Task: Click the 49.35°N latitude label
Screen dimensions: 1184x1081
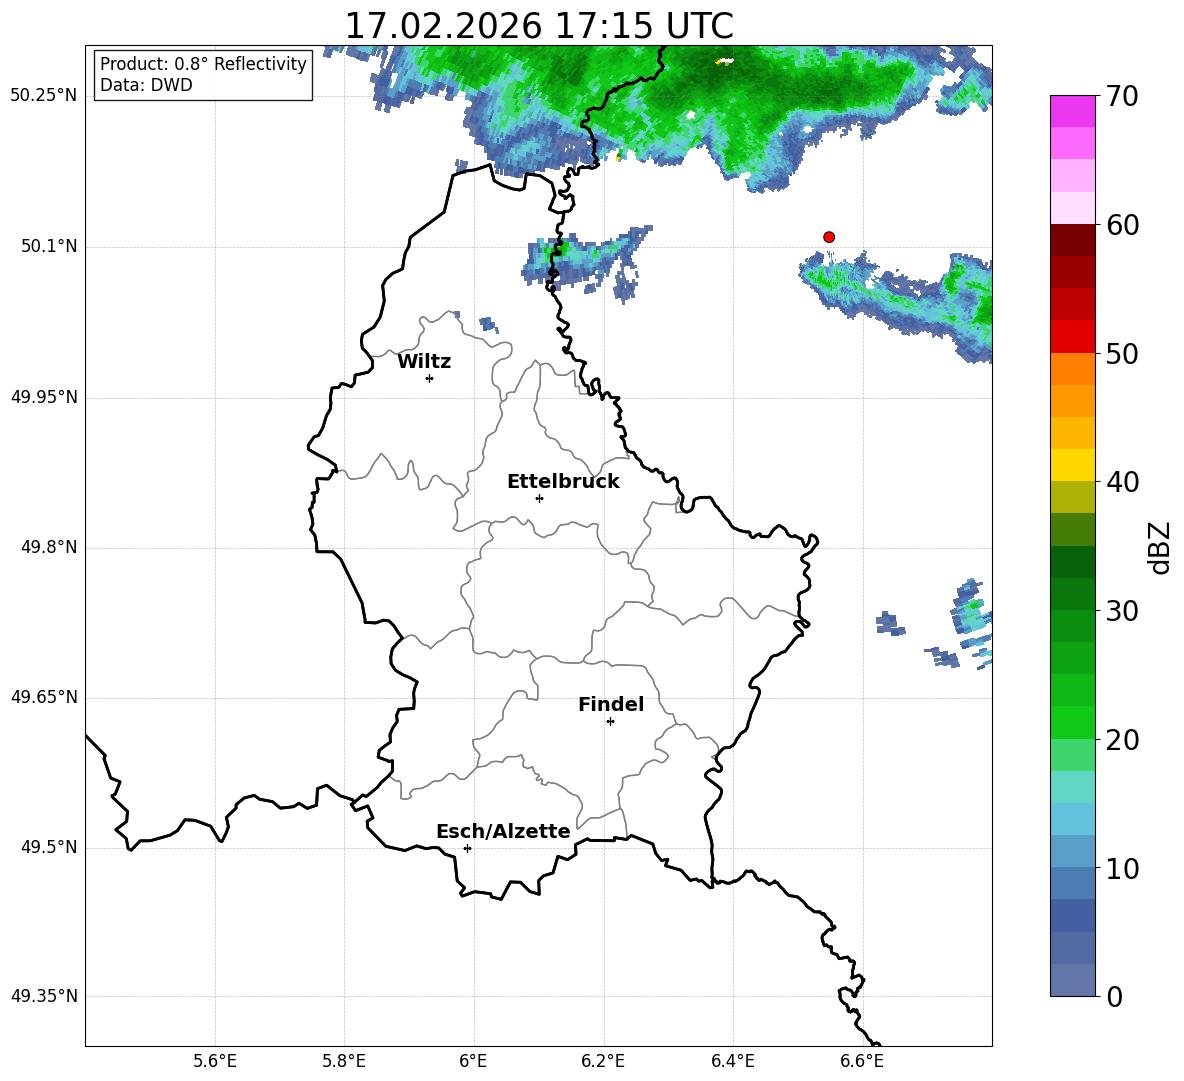Action: [44, 996]
